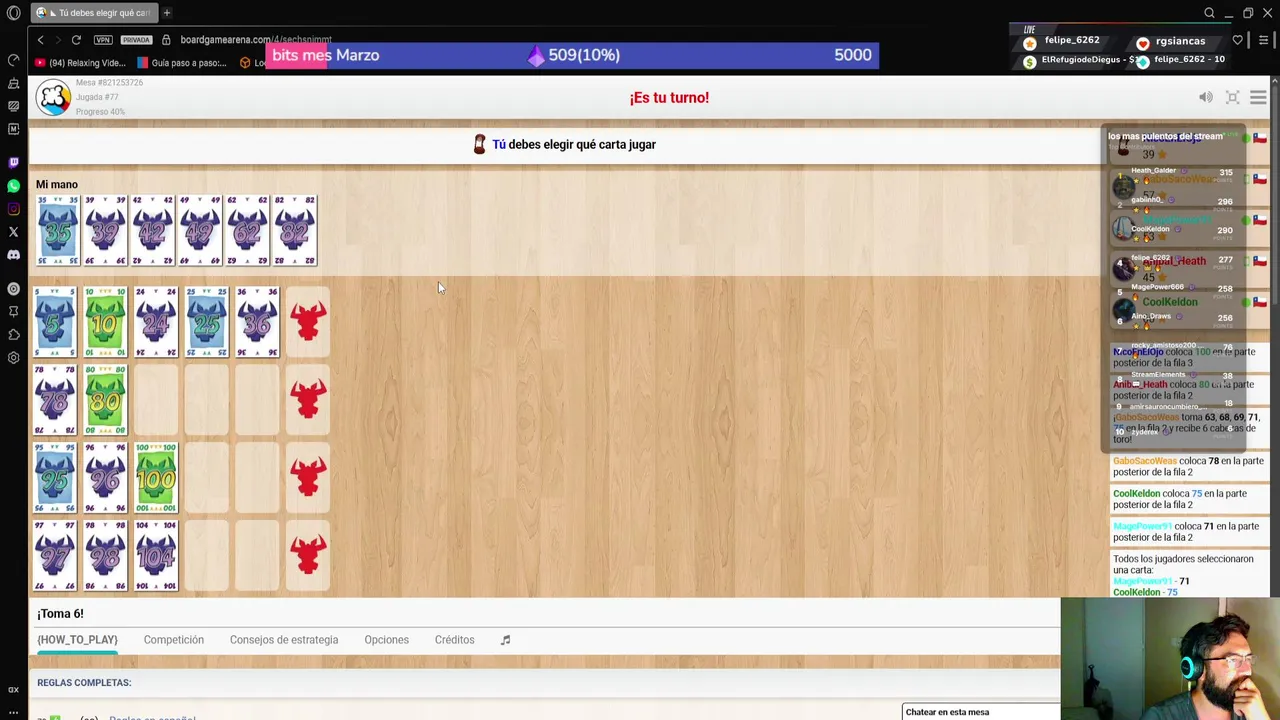Click the 'Chatear en esta mesa' chat box

coord(980,712)
